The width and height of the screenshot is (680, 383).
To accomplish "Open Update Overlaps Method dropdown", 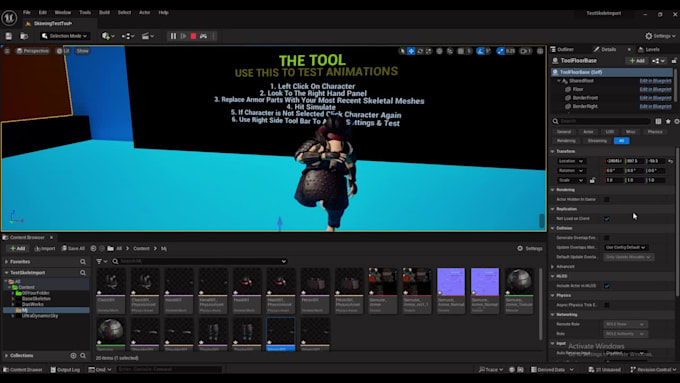I will point(625,247).
